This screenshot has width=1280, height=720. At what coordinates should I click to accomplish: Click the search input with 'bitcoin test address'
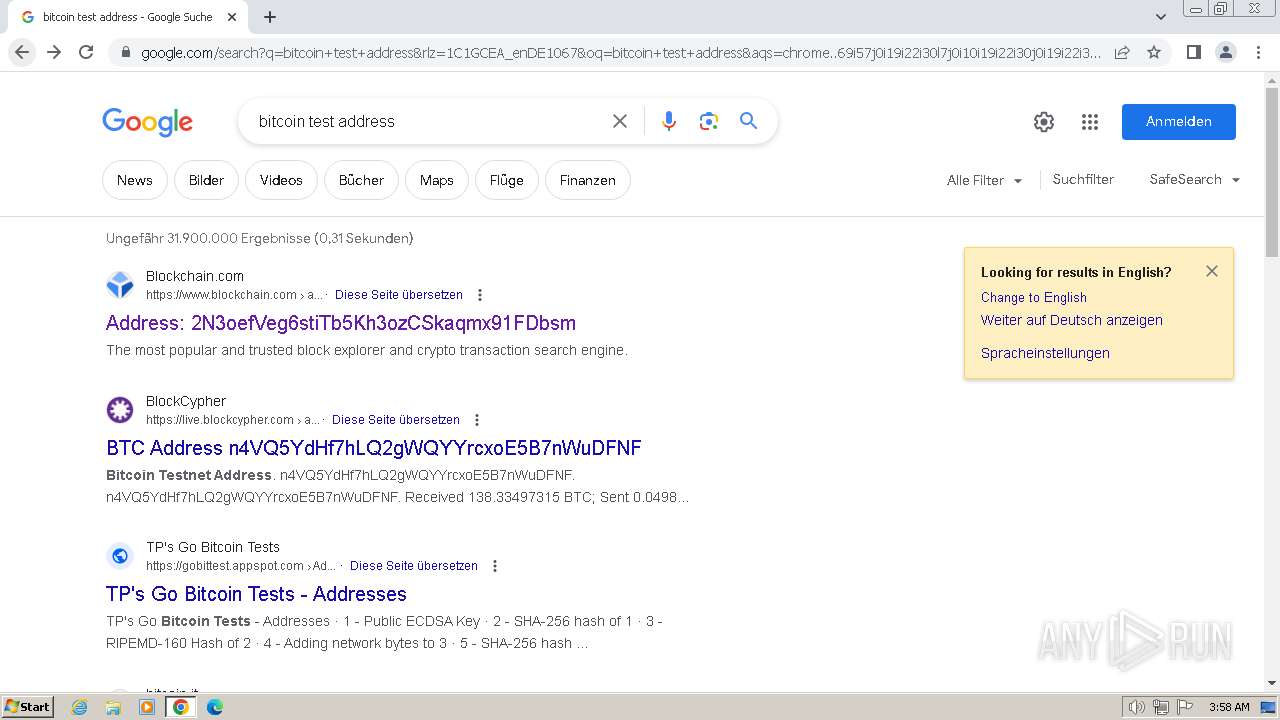(425, 121)
